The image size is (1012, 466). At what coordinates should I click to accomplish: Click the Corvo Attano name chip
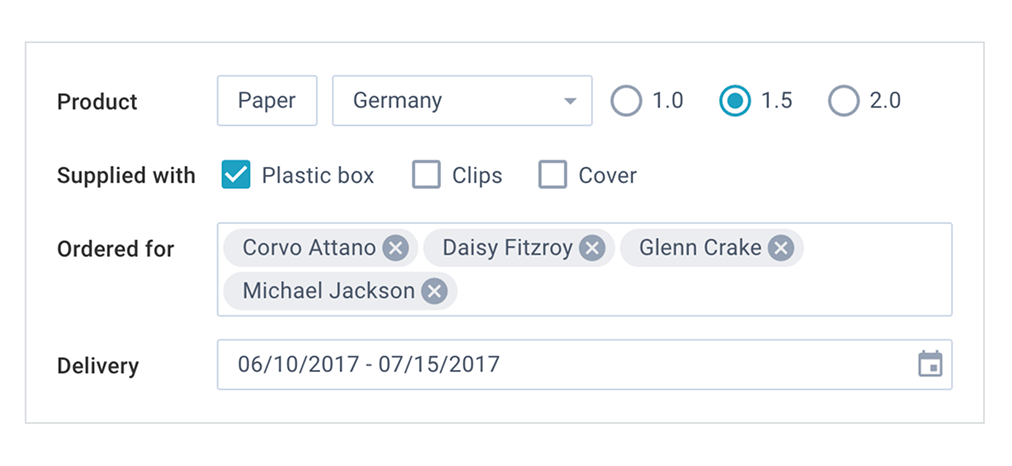click(309, 248)
